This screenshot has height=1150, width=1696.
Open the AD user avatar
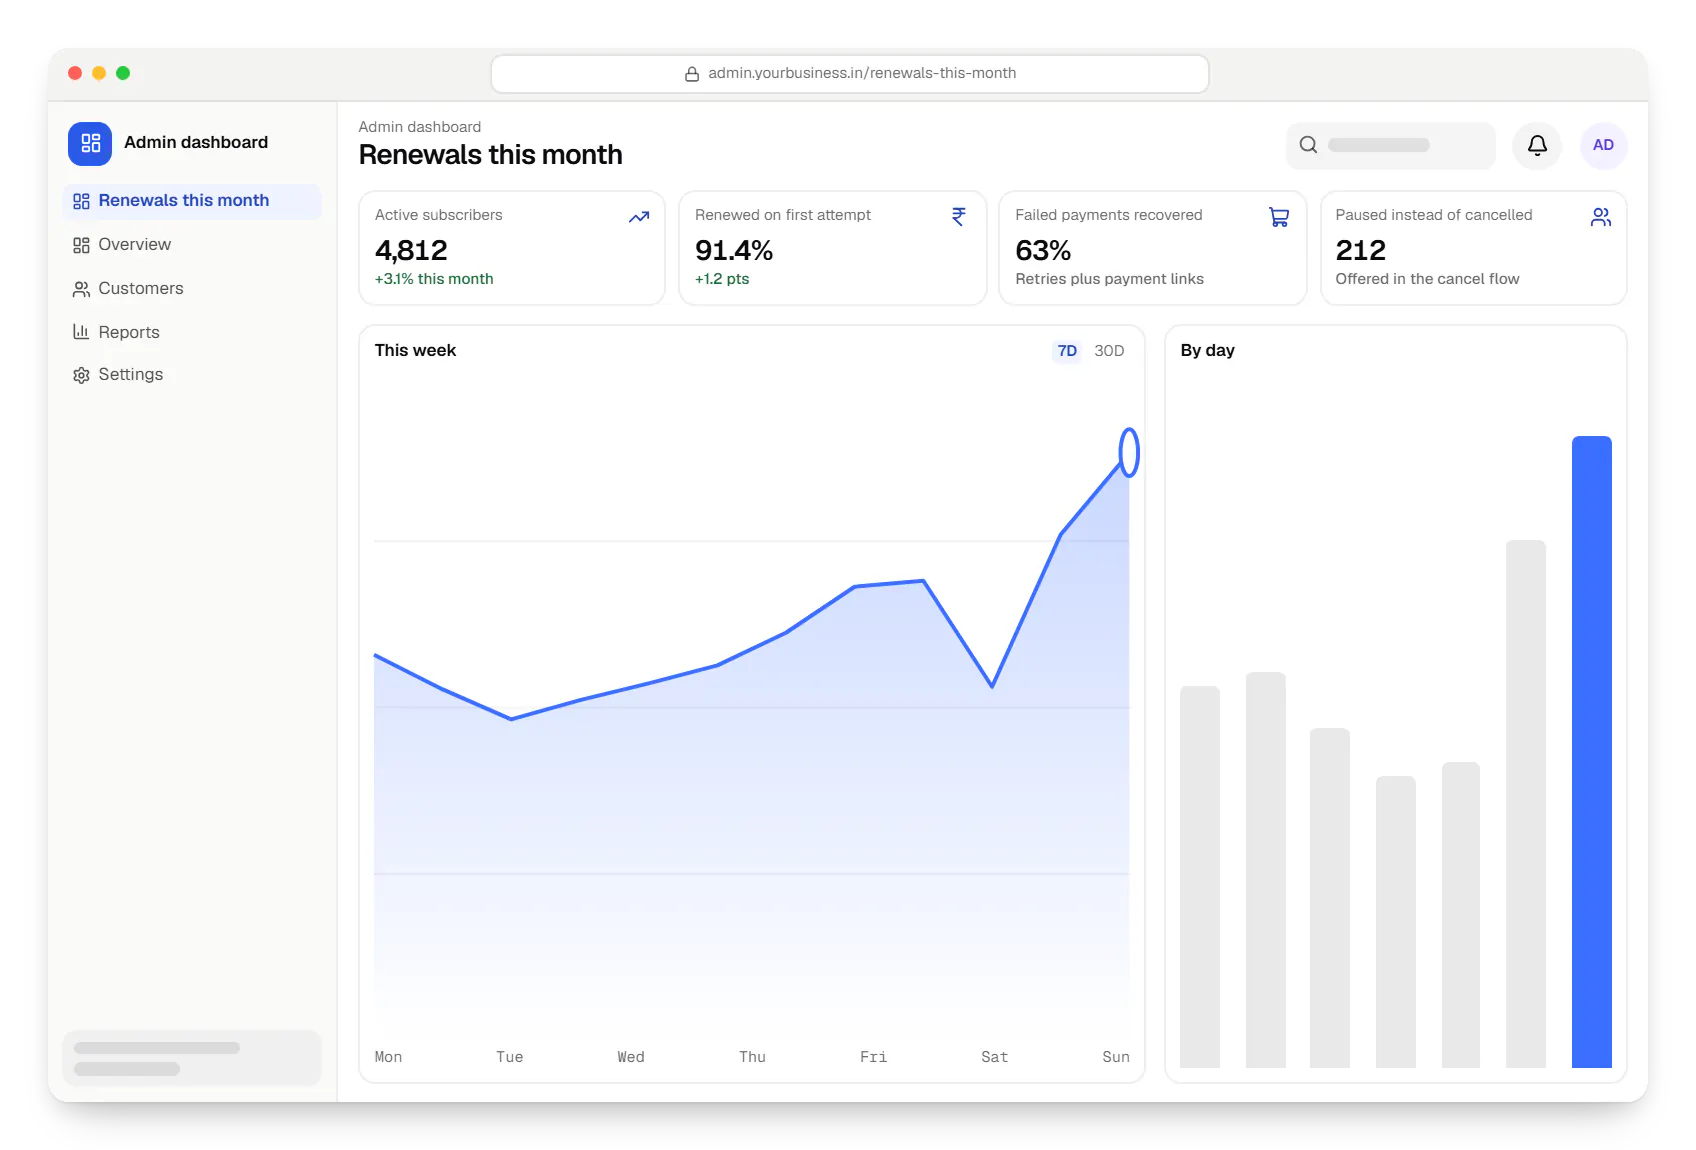tap(1603, 146)
